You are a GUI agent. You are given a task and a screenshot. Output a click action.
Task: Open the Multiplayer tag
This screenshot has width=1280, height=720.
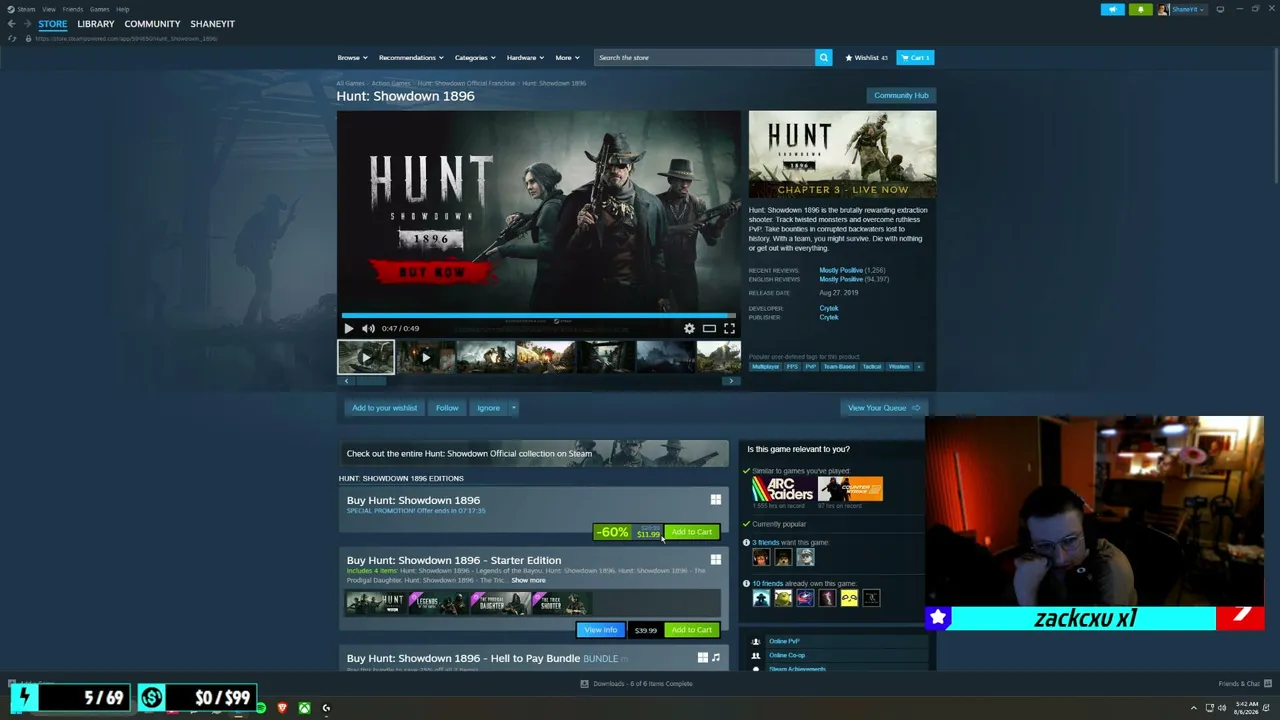pos(765,367)
